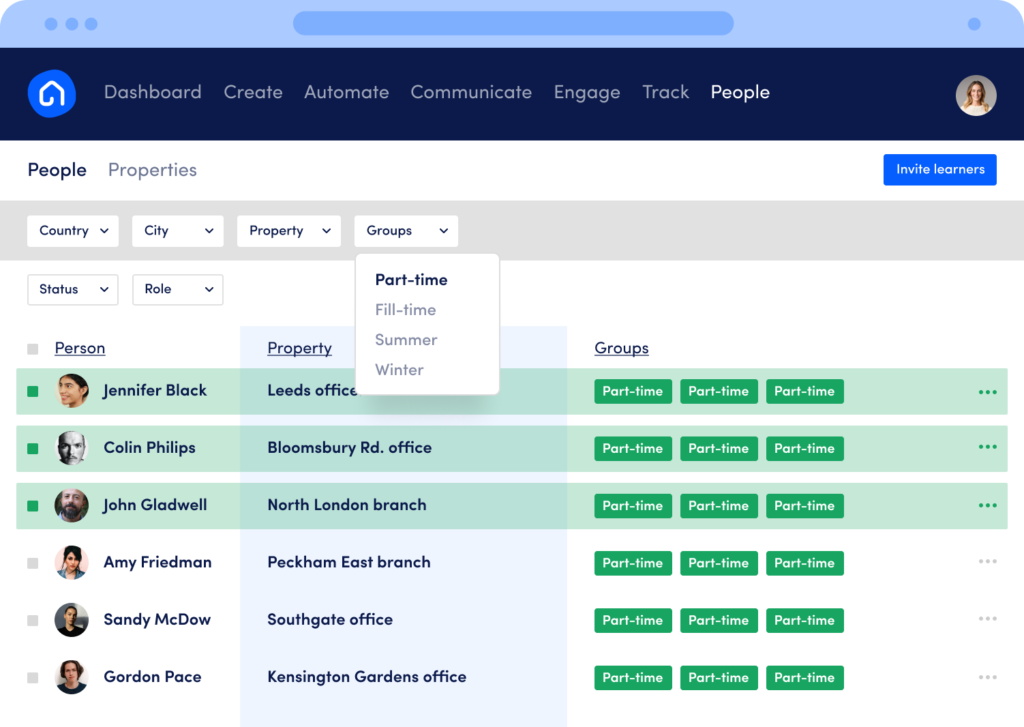
Task: Open the three-dot menu for Colin Philips
Action: click(x=987, y=448)
